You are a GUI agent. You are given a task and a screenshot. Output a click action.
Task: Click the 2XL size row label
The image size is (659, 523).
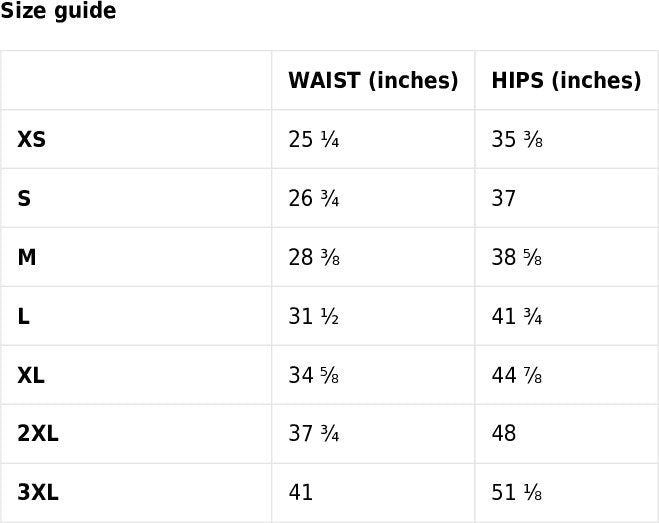(38, 434)
